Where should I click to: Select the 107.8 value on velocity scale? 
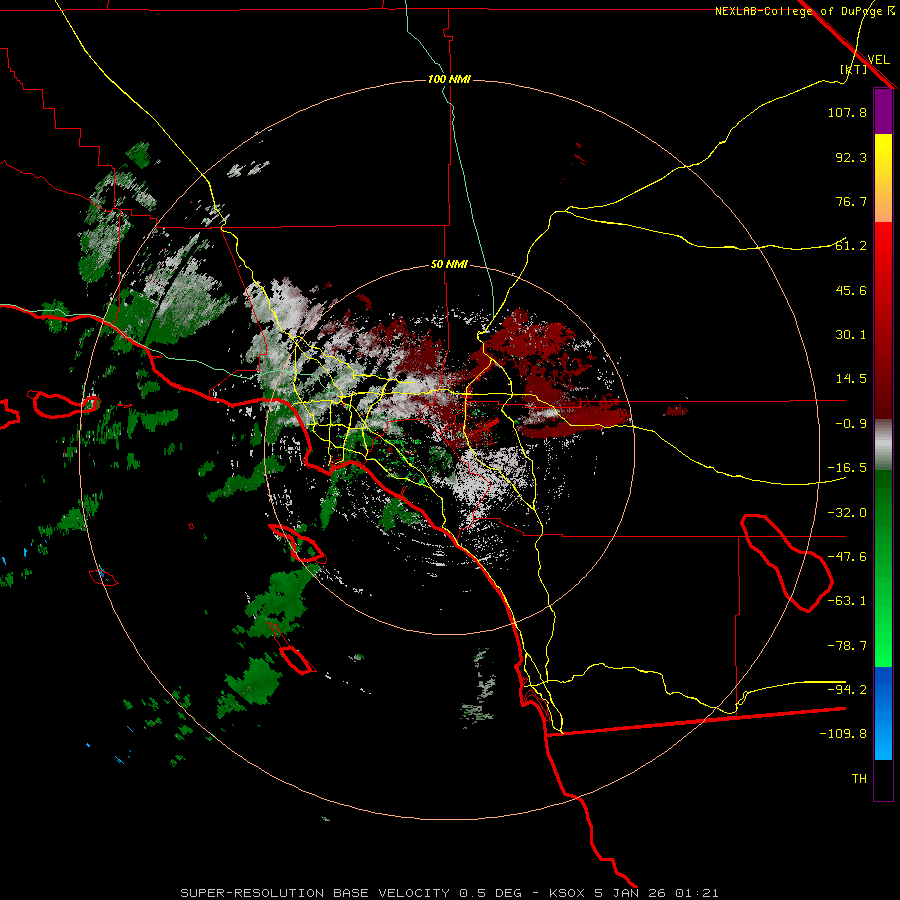[x=847, y=112]
